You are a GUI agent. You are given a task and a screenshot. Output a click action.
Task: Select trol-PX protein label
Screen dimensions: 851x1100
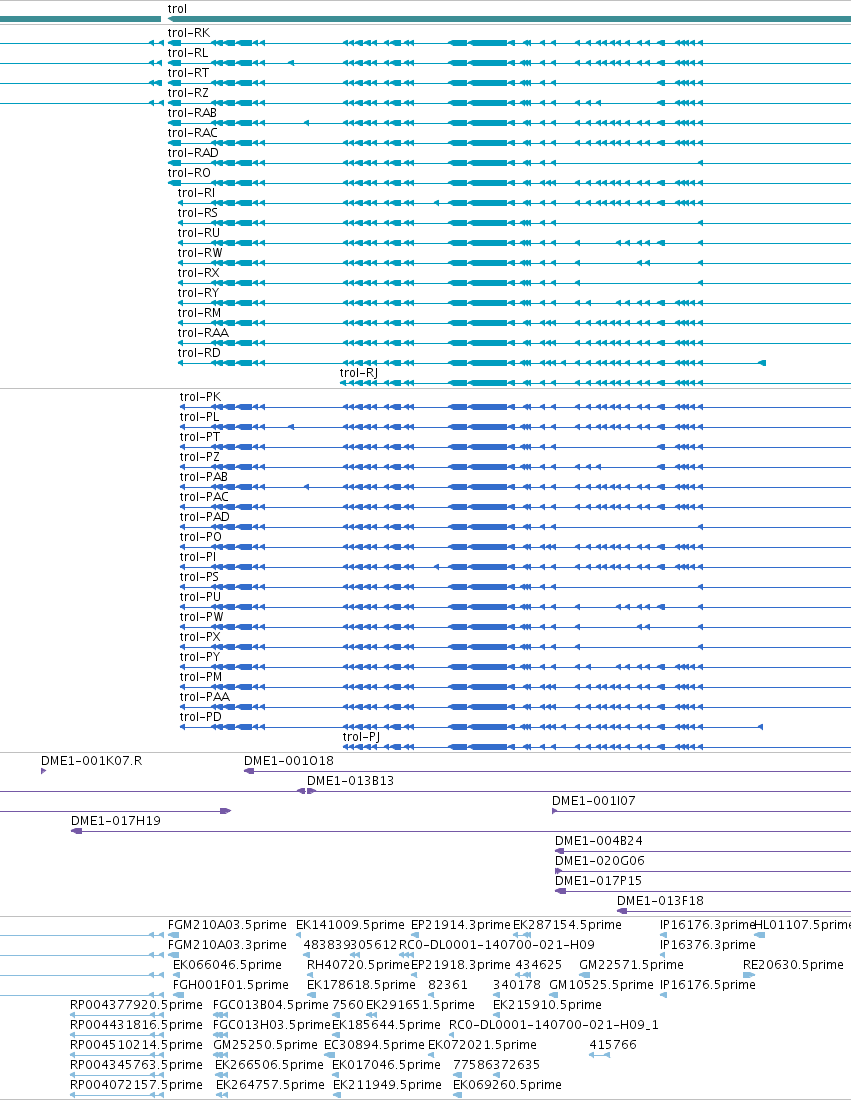pyautogui.click(x=200, y=637)
